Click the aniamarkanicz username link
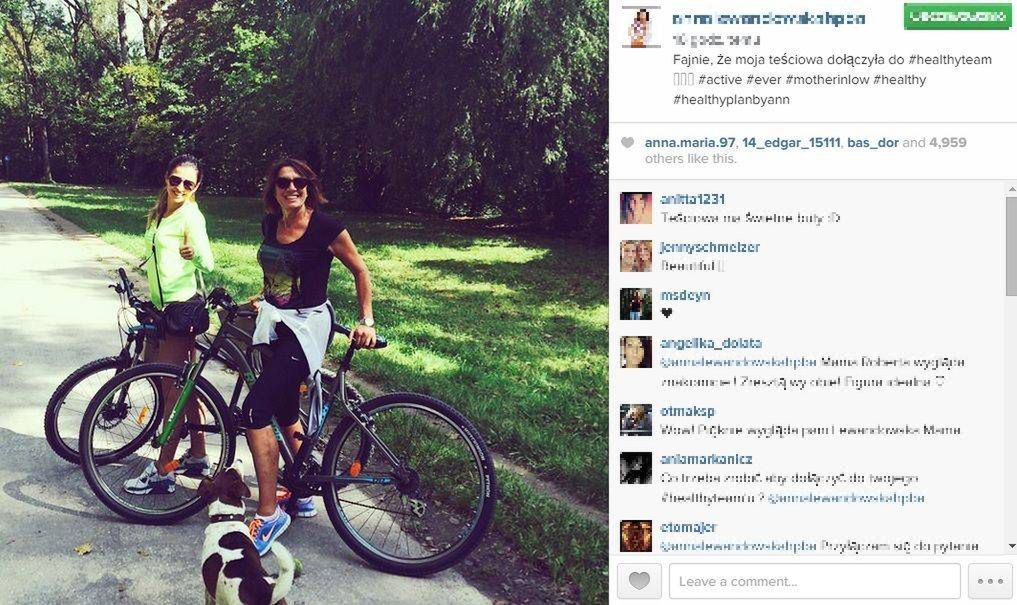This screenshot has height=605, width=1017. (706, 459)
